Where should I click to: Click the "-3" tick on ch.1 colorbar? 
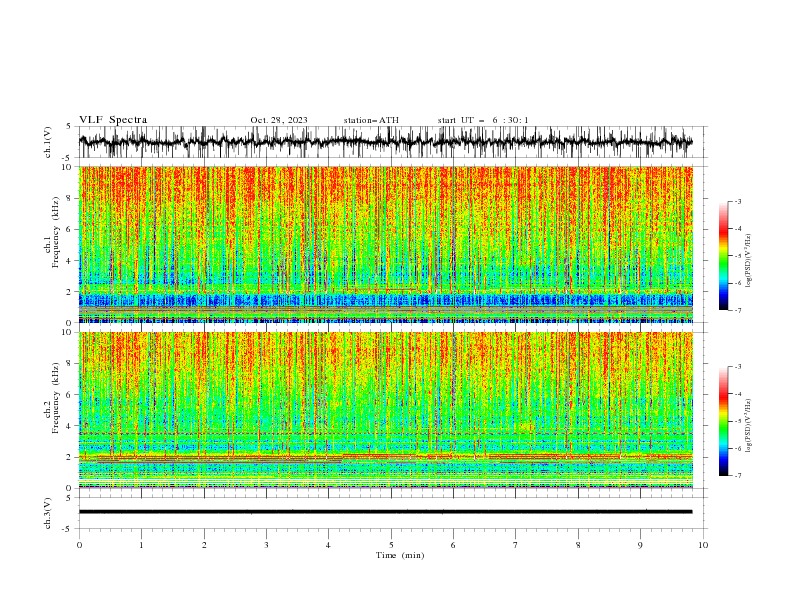click(x=738, y=201)
